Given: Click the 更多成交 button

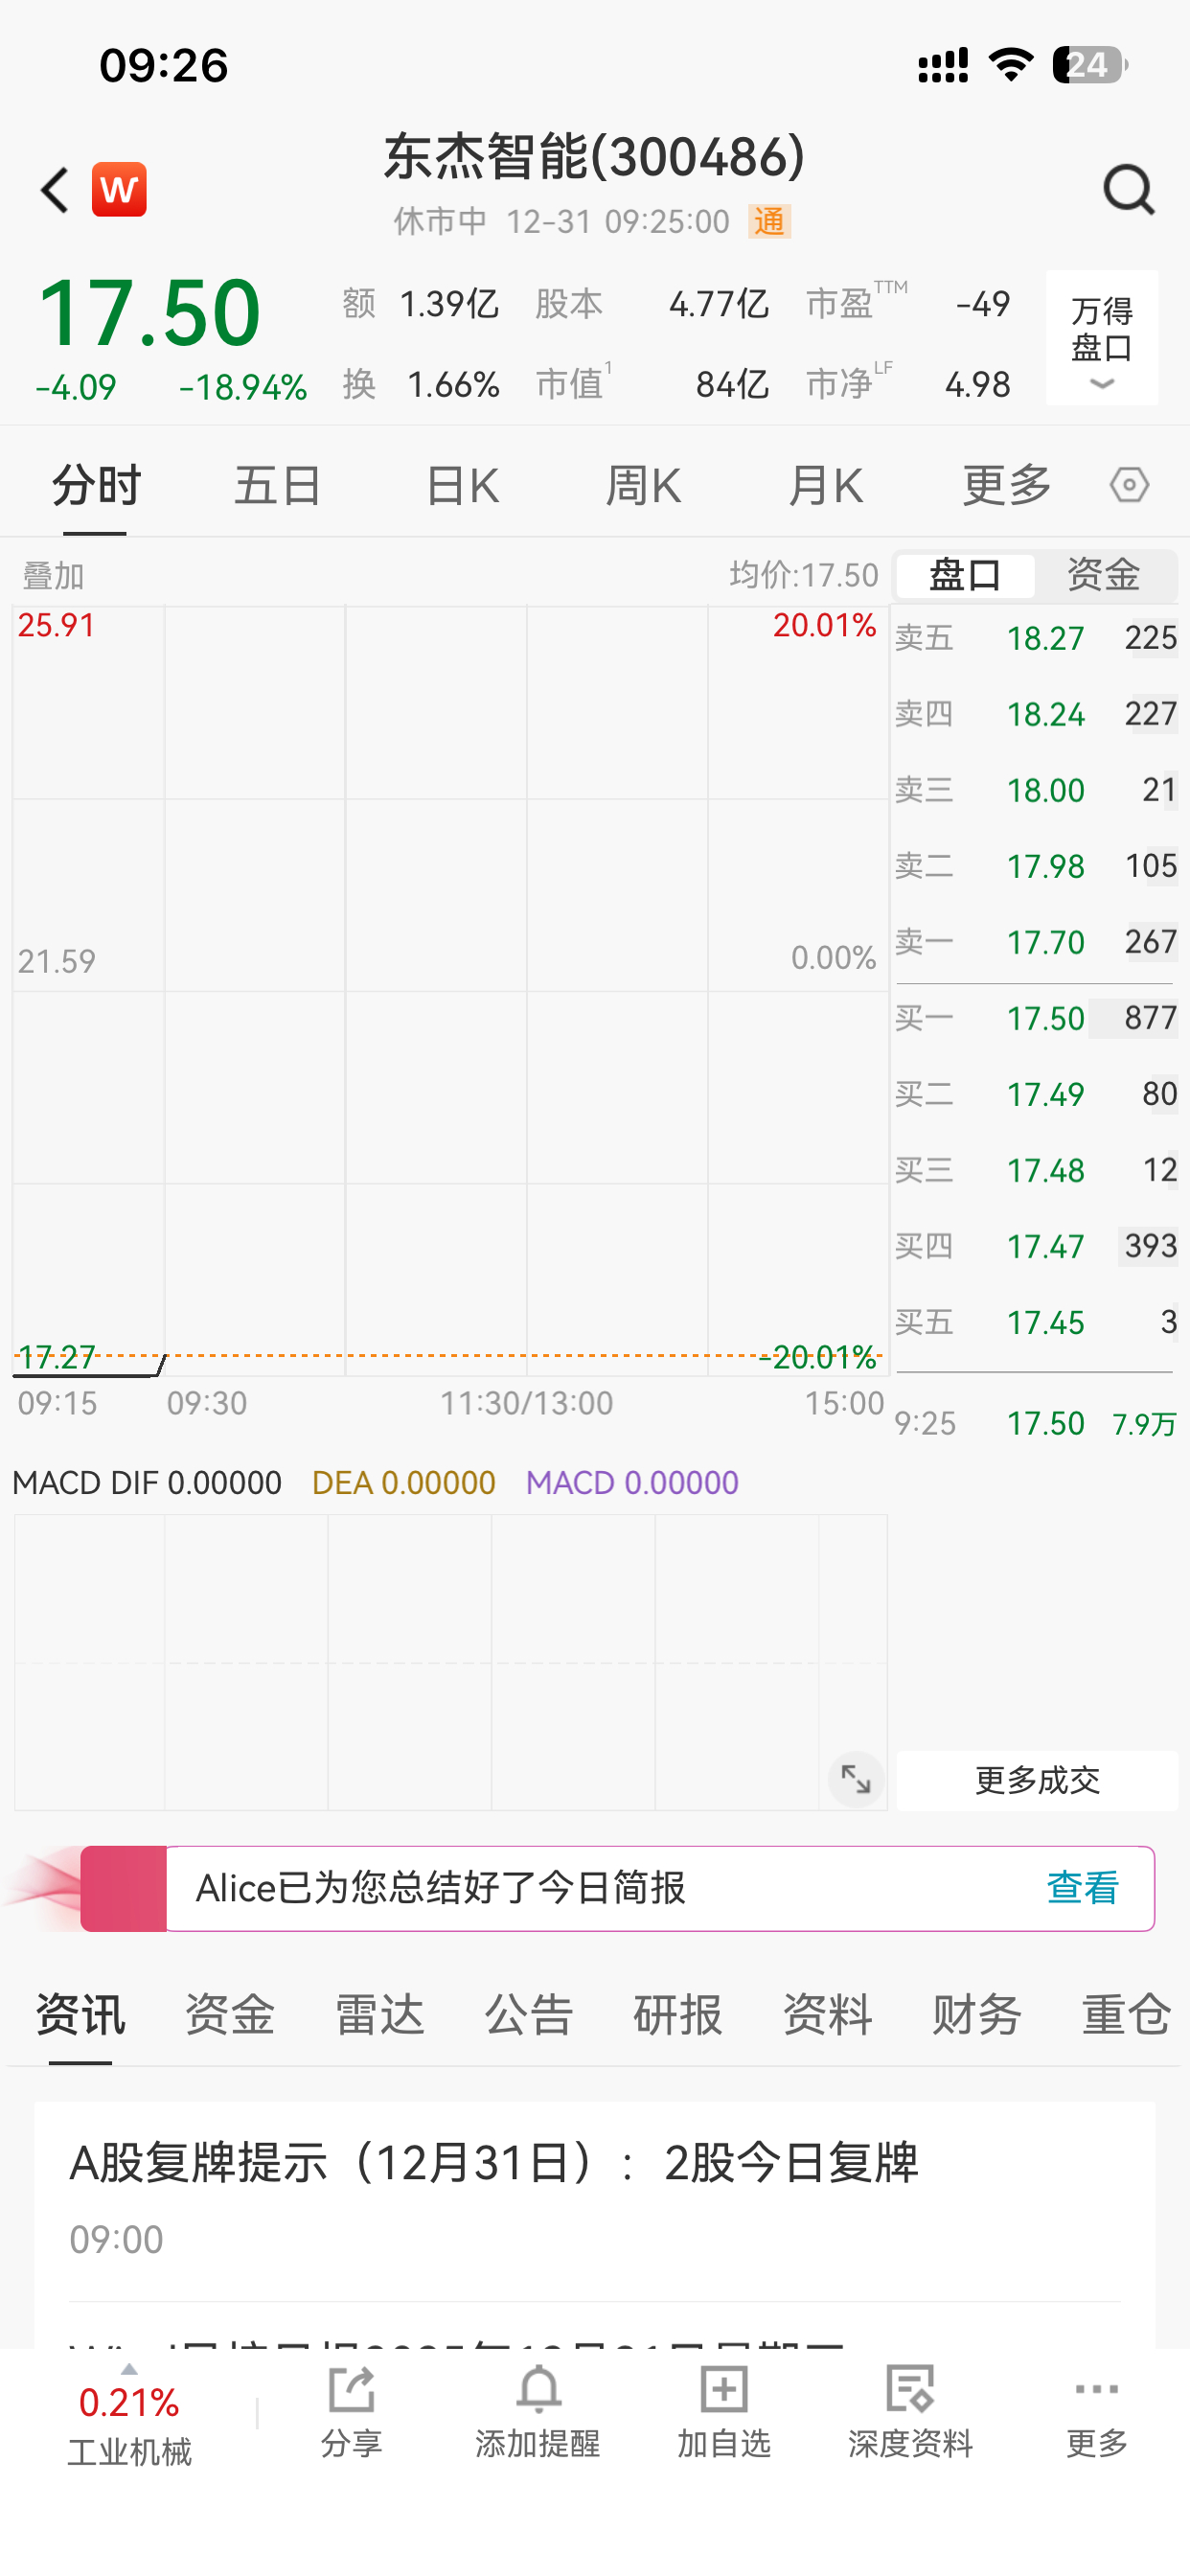Looking at the screenshot, I should pos(1037,1780).
